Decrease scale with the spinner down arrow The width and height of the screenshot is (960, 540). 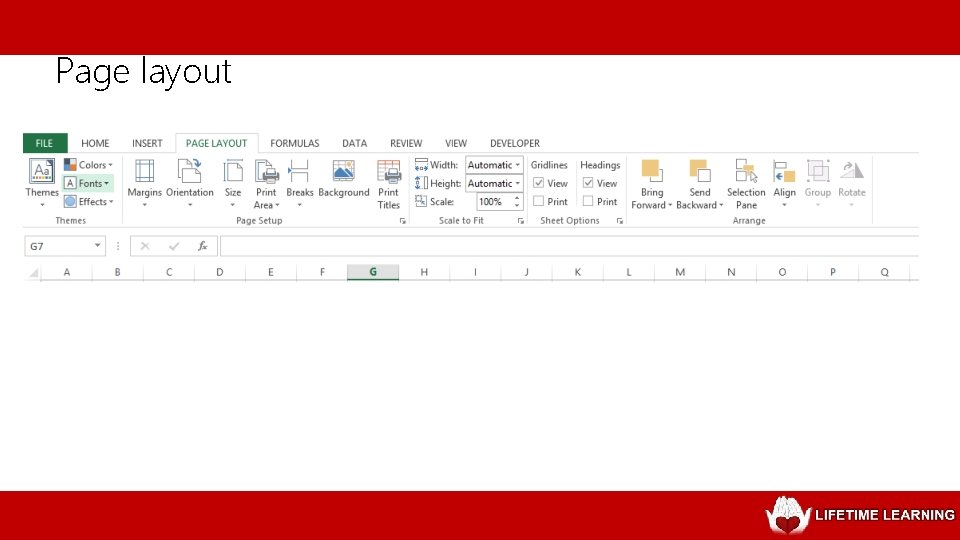coord(517,206)
